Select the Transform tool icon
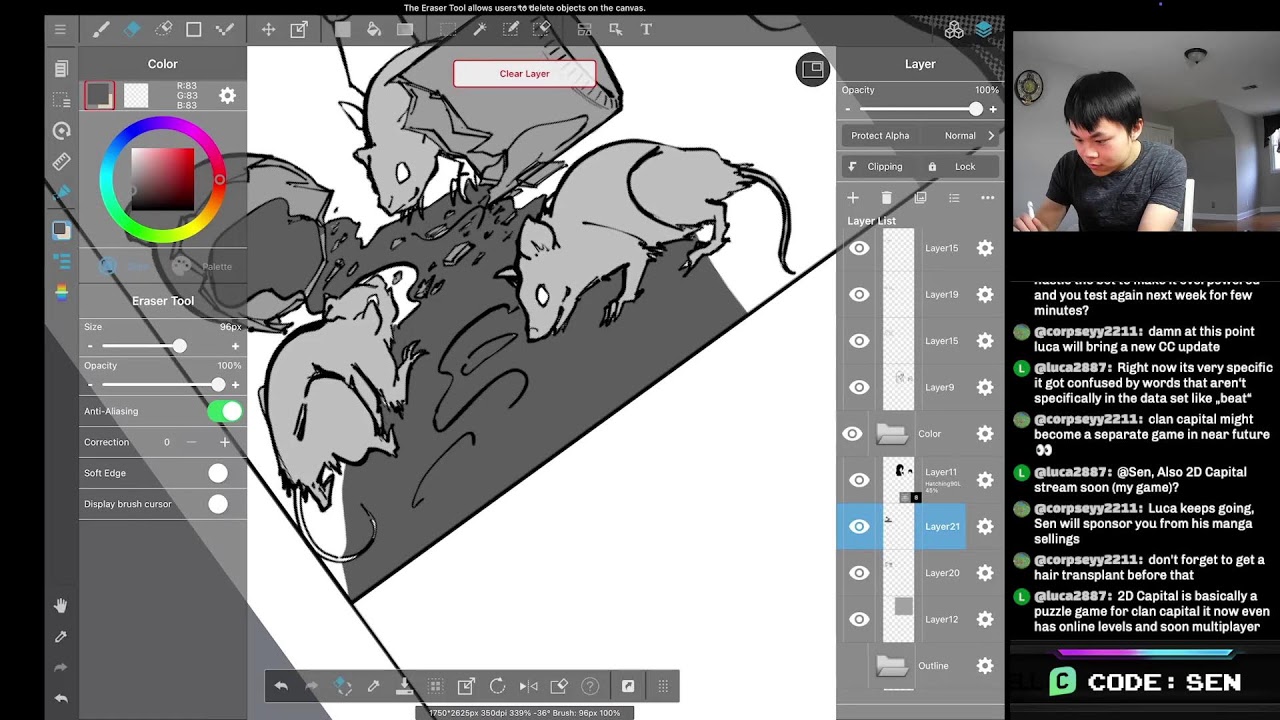The width and height of the screenshot is (1280, 720). pyautogui.click(x=299, y=30)
